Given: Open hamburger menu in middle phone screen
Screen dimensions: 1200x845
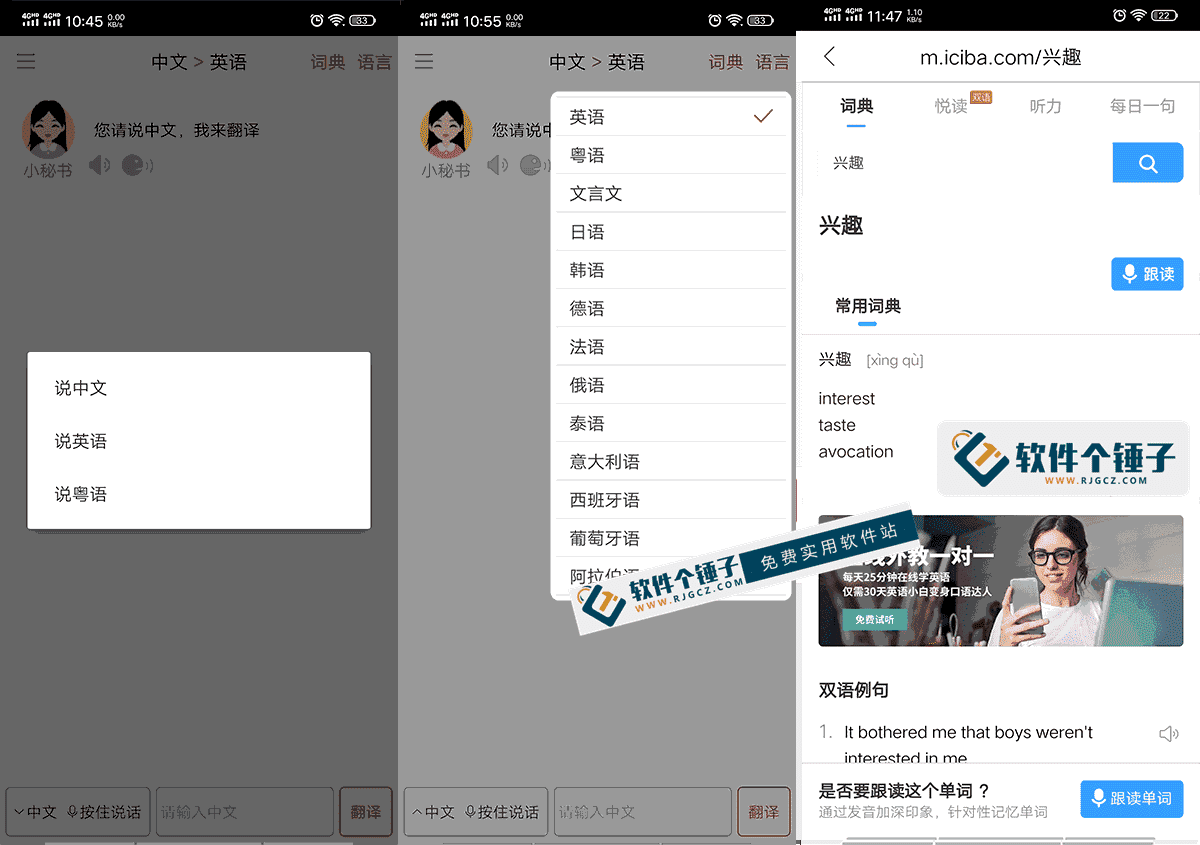Looking at the screenshot, I should (x=424, y=62).
